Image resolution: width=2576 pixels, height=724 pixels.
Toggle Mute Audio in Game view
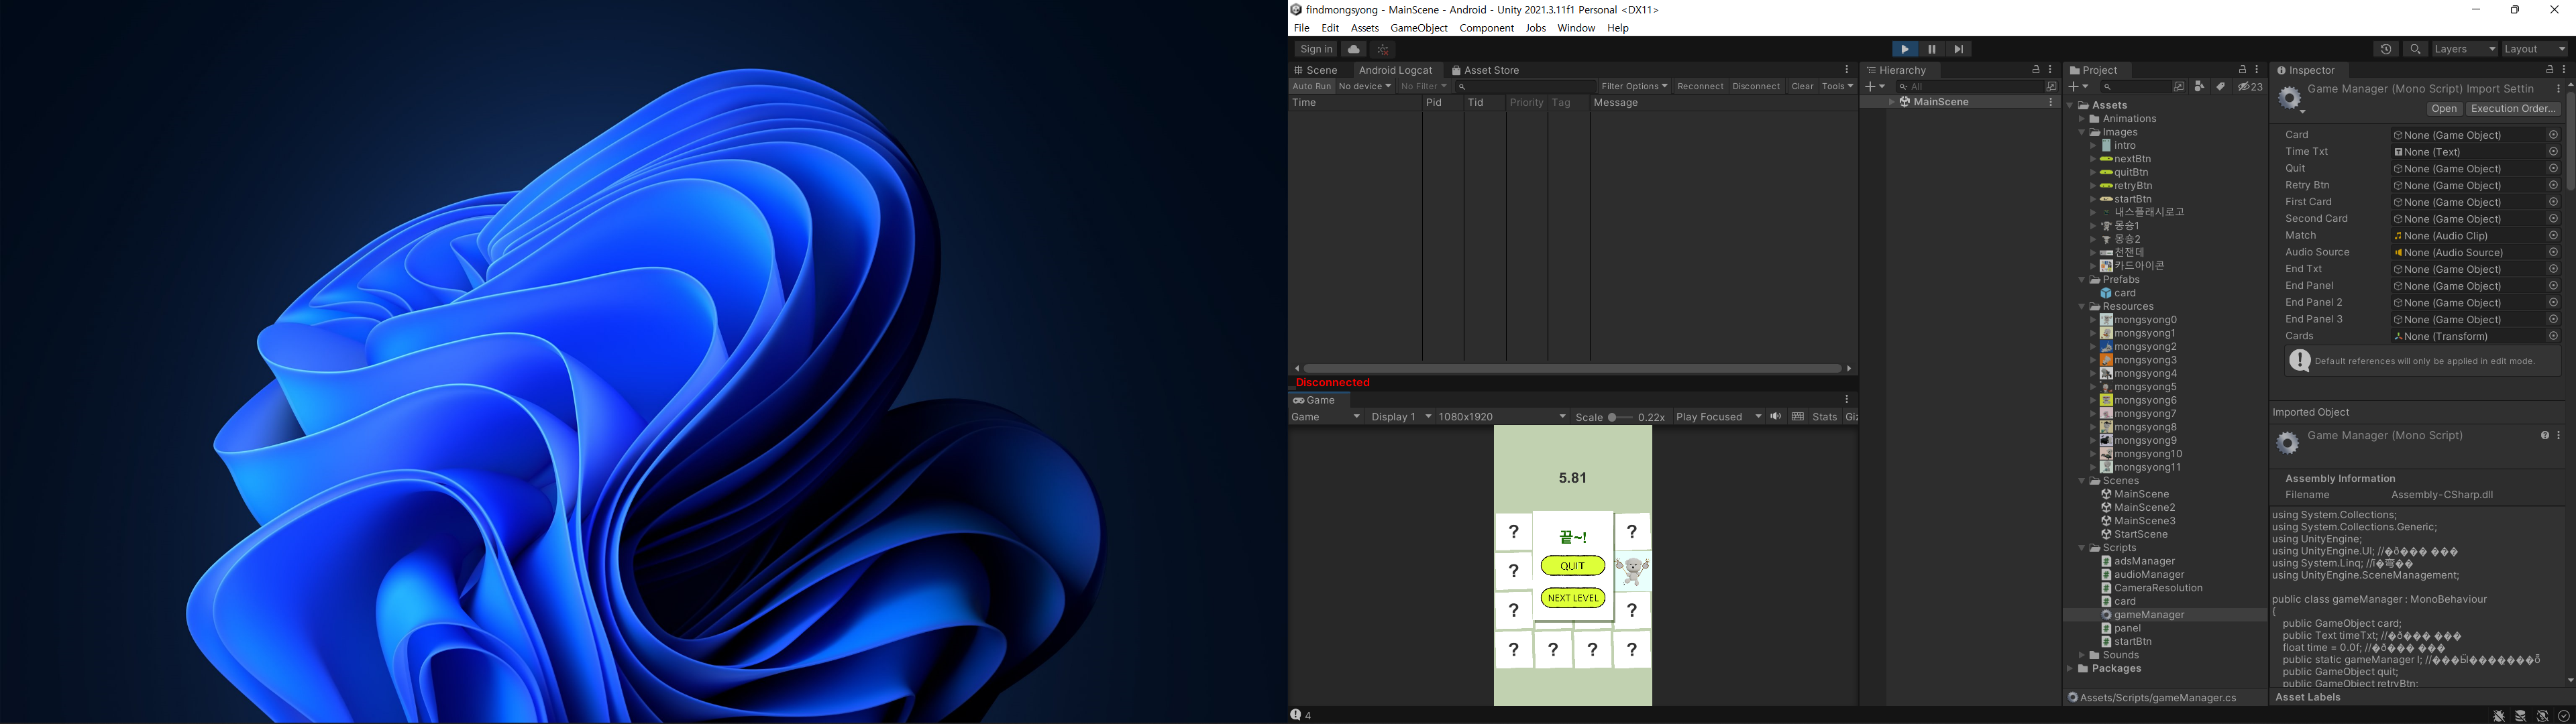[1776, 417]
